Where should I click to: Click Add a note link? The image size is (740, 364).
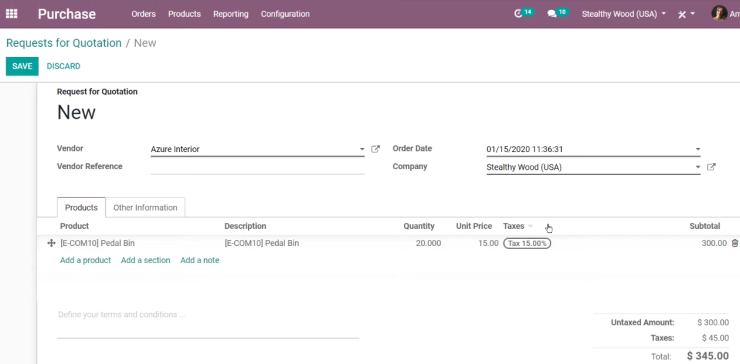[x=200, y=260]
